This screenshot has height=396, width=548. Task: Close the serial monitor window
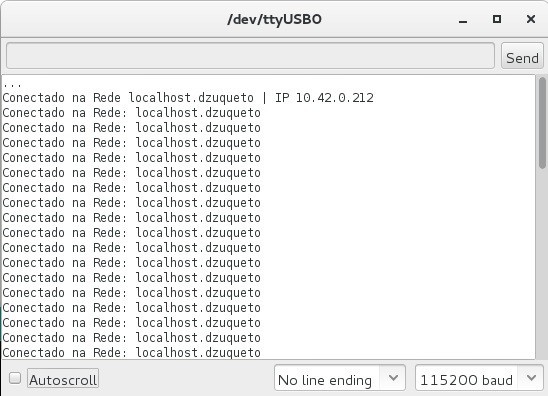click(x=531, y=19)
